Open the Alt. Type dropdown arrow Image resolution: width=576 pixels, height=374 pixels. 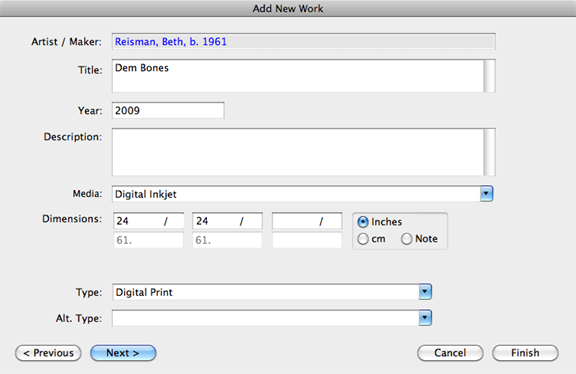pyautogui.click(x=425, y=318)
